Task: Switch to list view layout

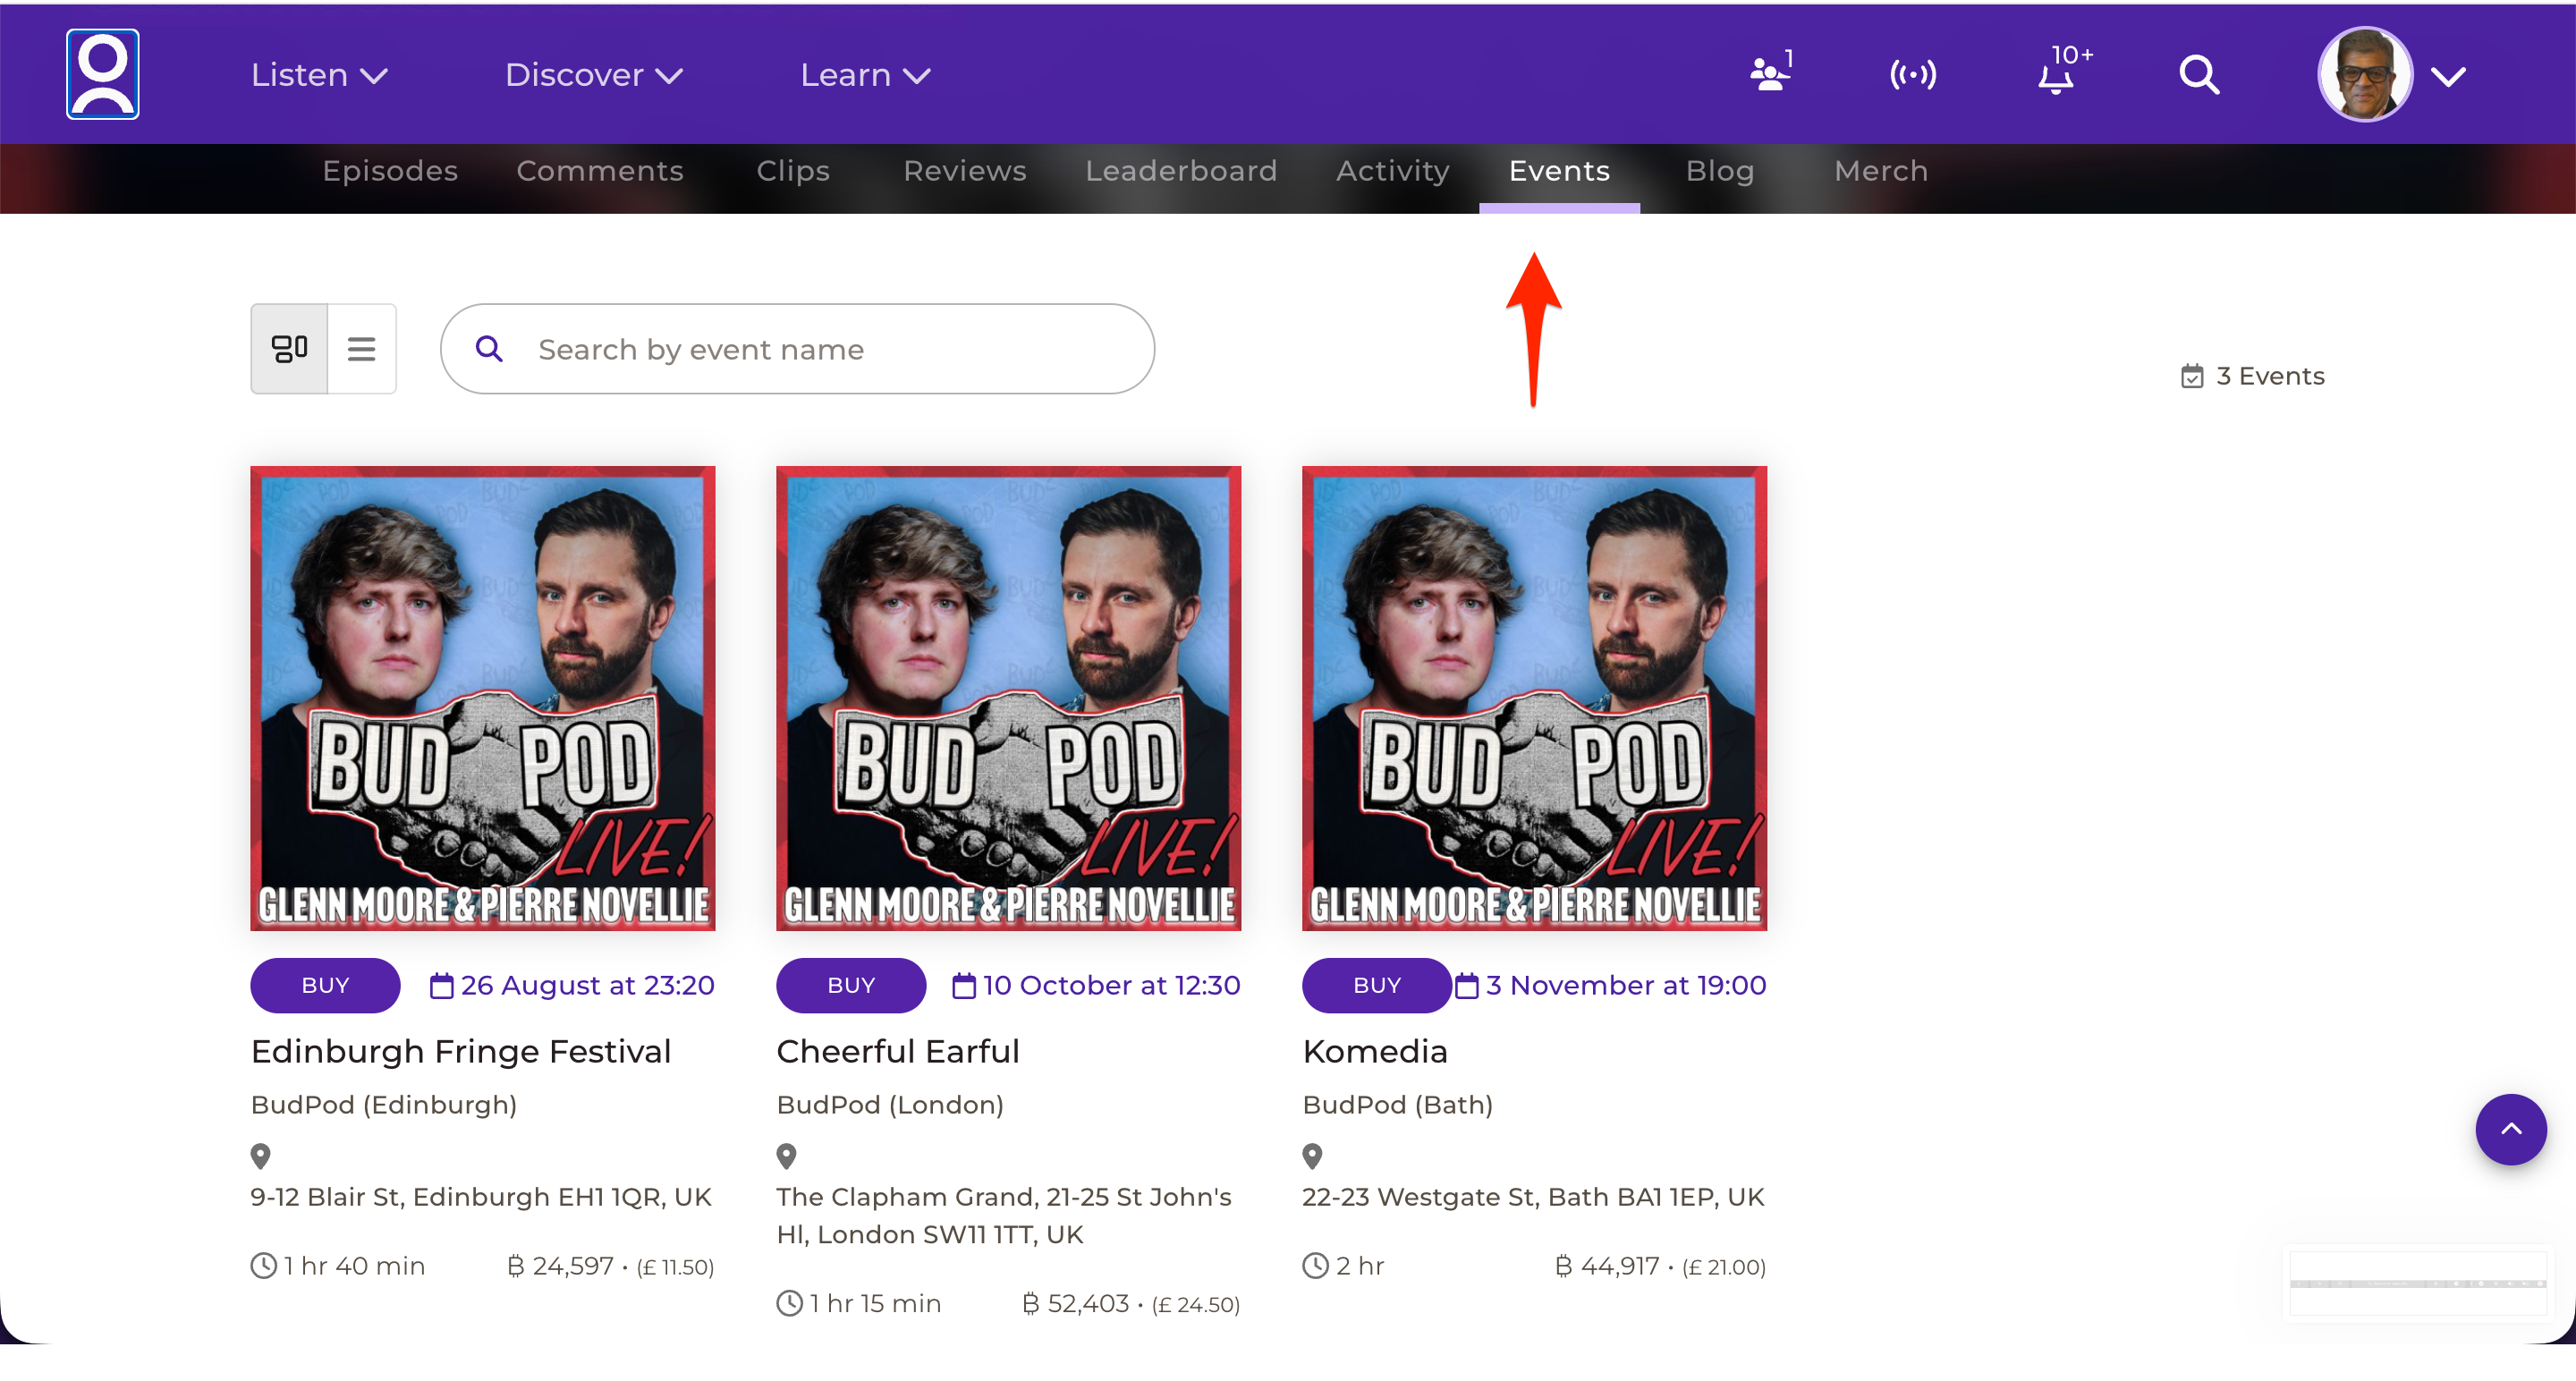Action: (x=362, y=349)
